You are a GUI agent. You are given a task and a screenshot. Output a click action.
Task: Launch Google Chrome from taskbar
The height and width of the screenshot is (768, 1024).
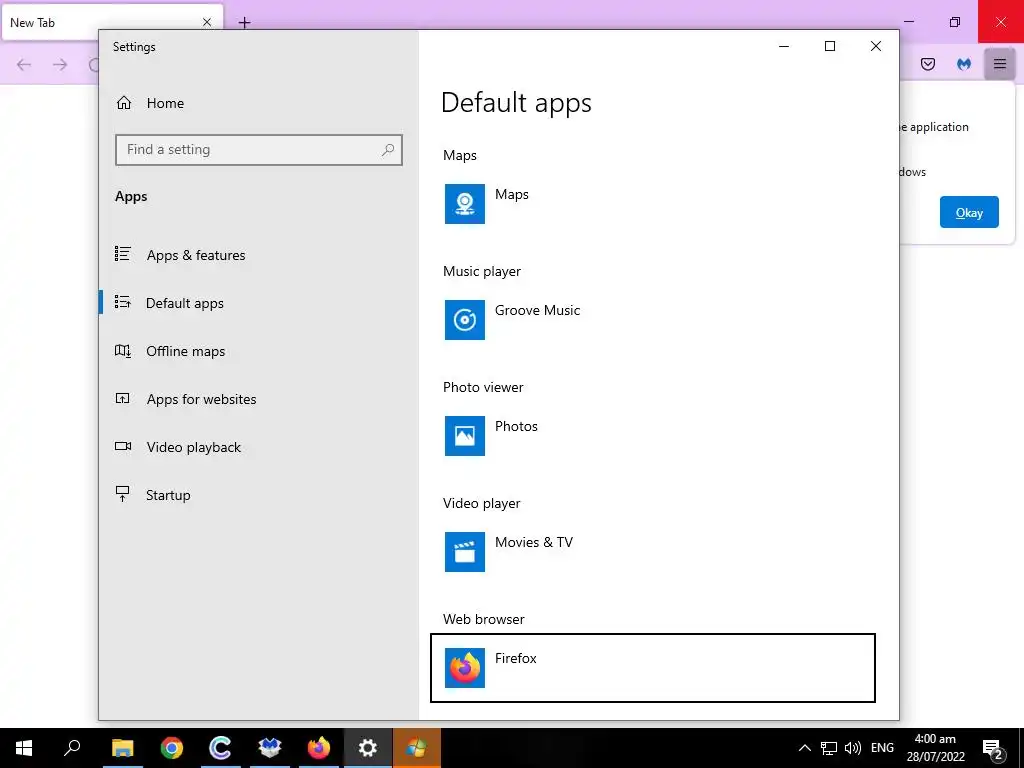click(172, 748)
